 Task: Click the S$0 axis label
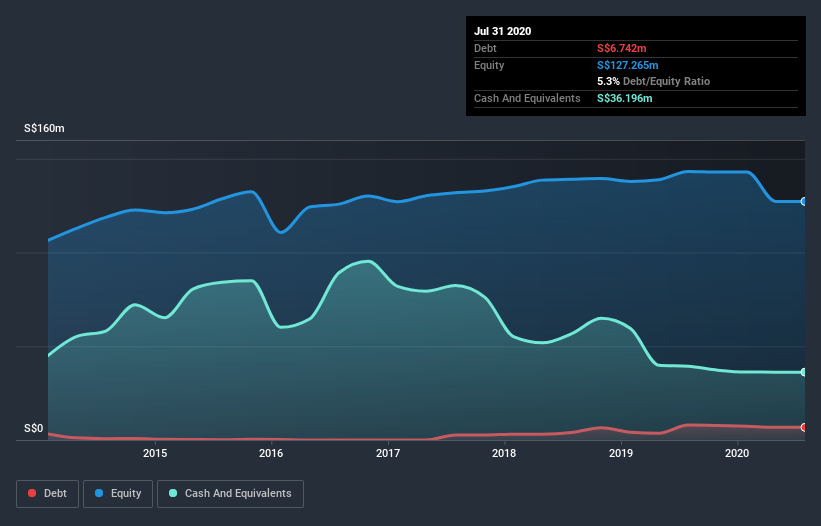34,429
